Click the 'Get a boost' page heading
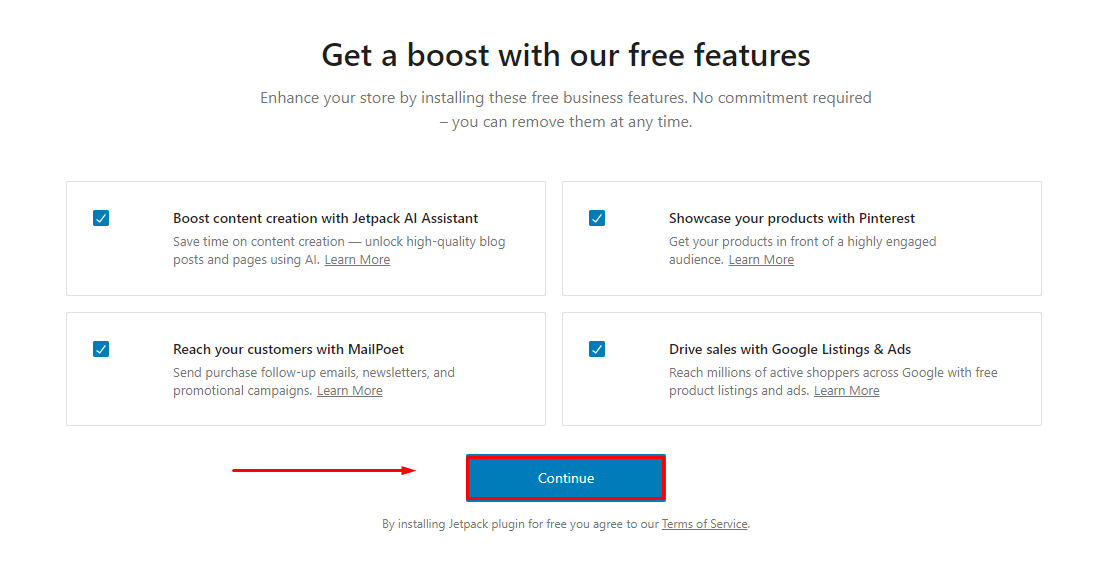This screenshot has height=573, width=1111. pos(566,55)
